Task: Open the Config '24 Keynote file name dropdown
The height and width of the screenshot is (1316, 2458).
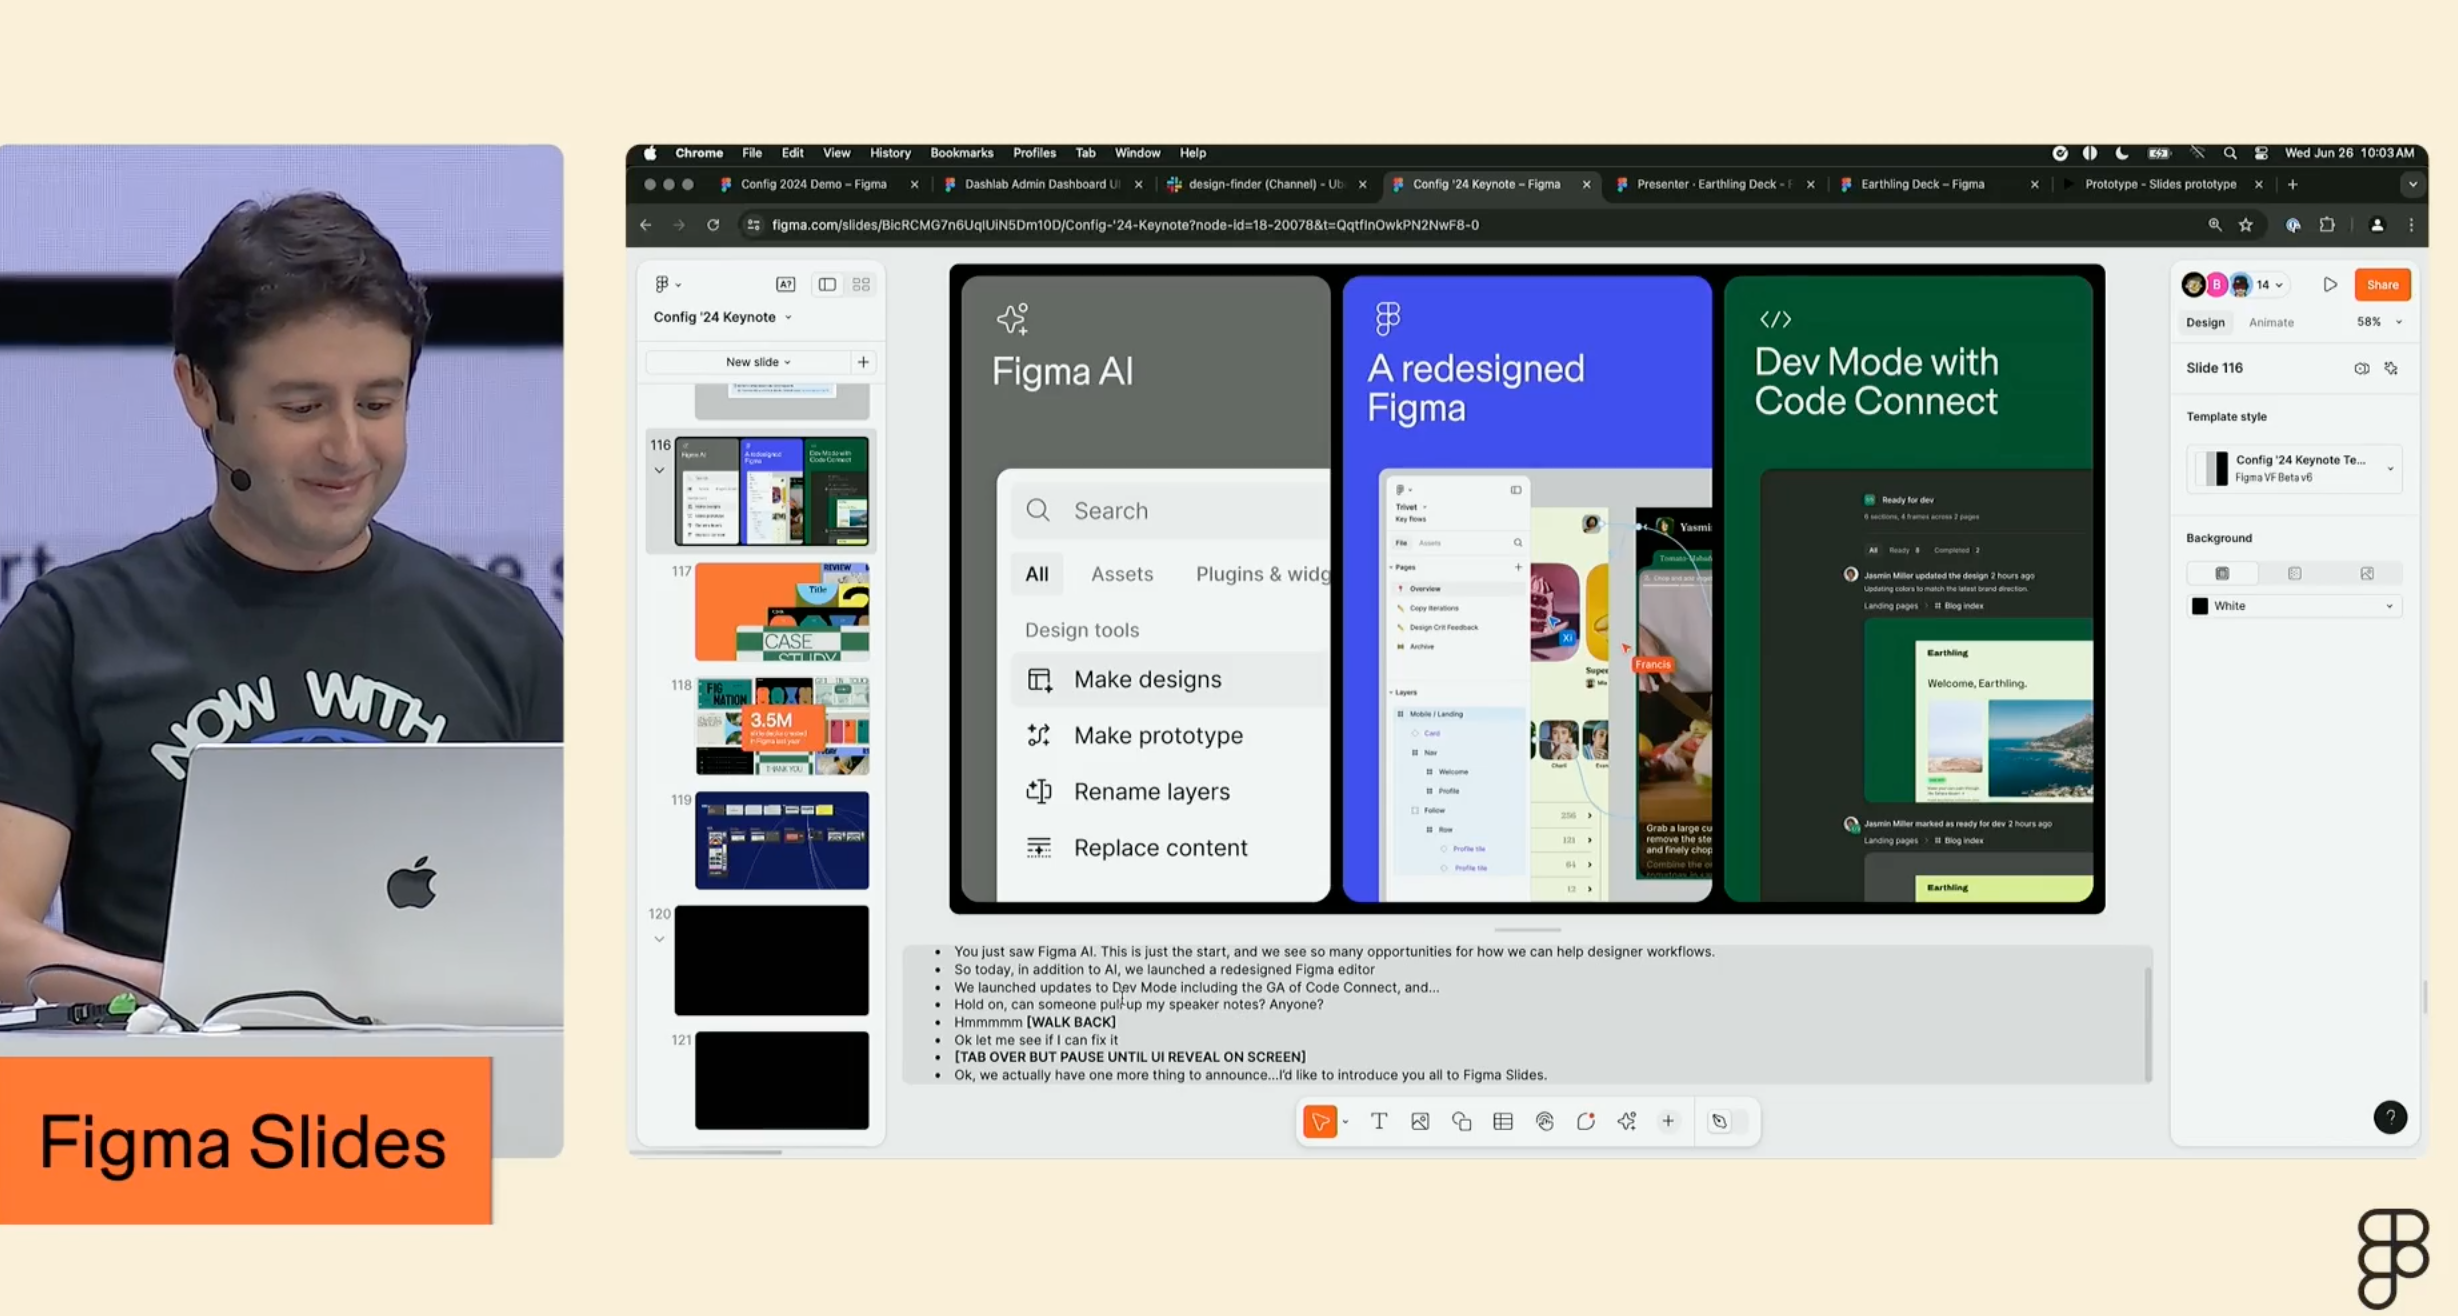Action: (x=723, y=317)
